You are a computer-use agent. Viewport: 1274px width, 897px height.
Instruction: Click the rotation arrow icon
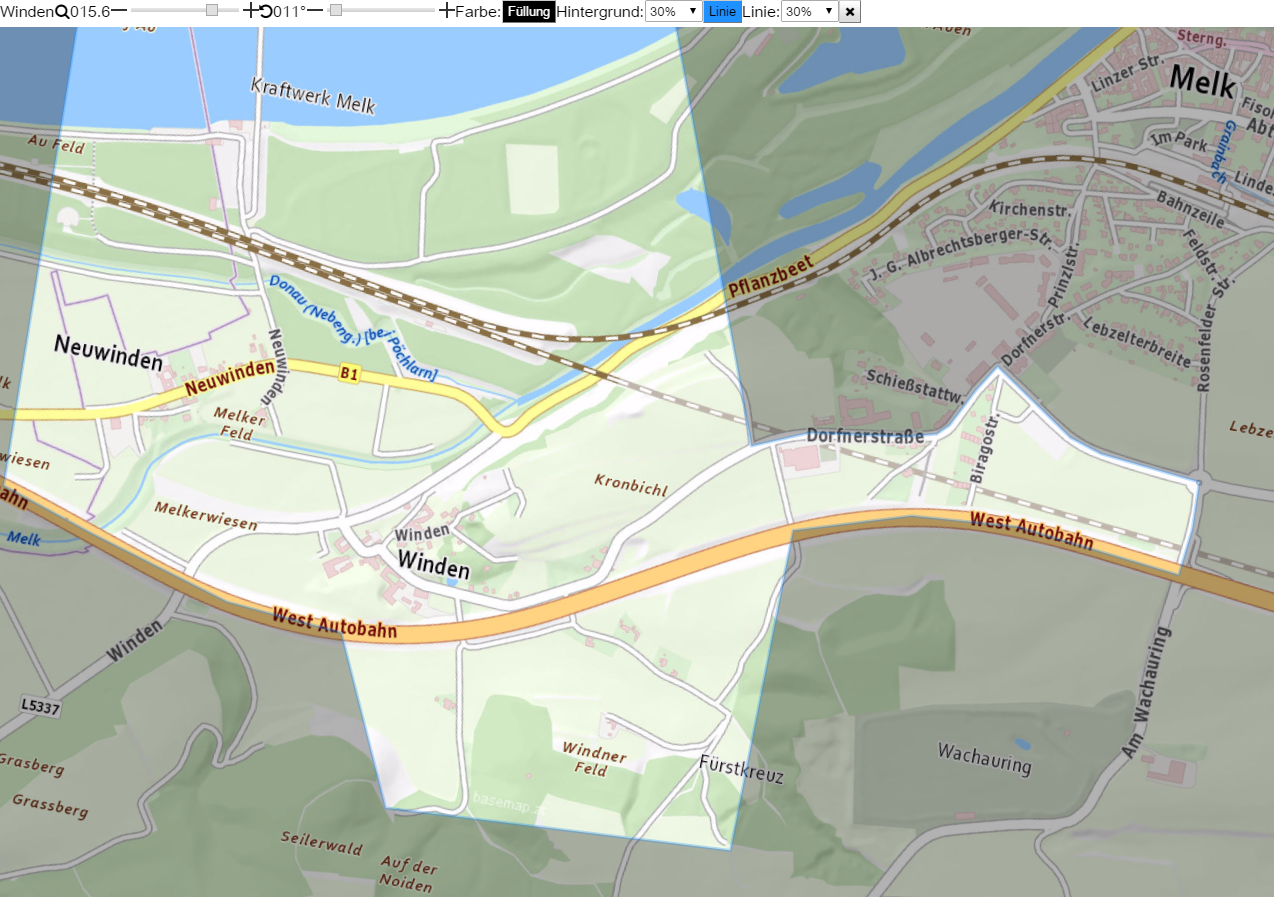265,11
